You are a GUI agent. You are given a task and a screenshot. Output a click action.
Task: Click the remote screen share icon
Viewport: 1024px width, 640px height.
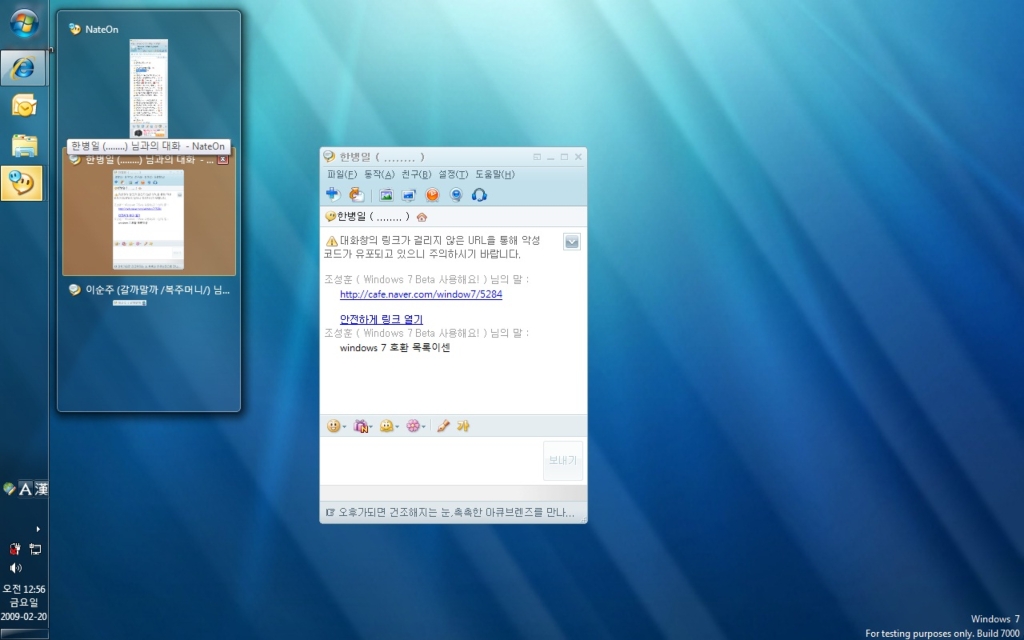(409, 195)
